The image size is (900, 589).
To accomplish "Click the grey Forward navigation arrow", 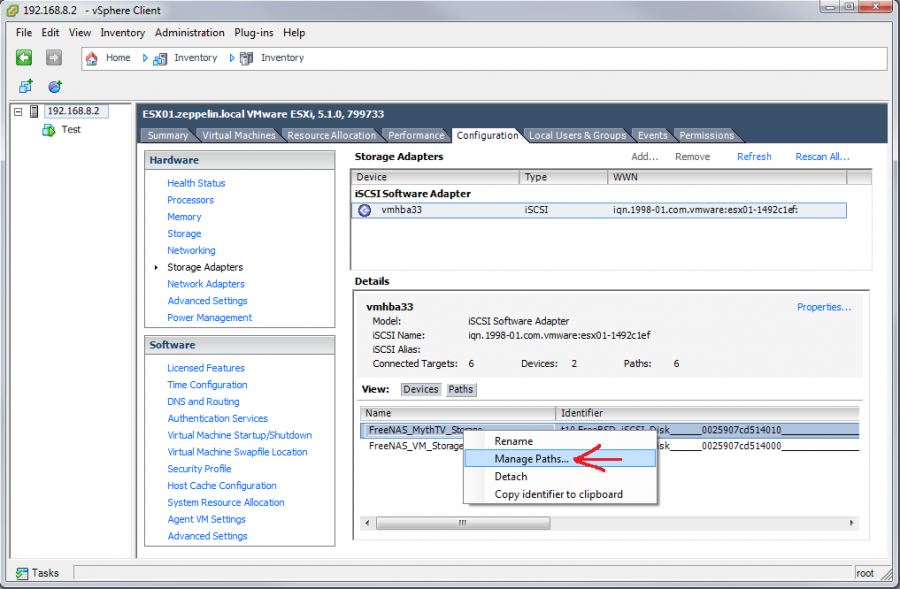I will point(54,57).
